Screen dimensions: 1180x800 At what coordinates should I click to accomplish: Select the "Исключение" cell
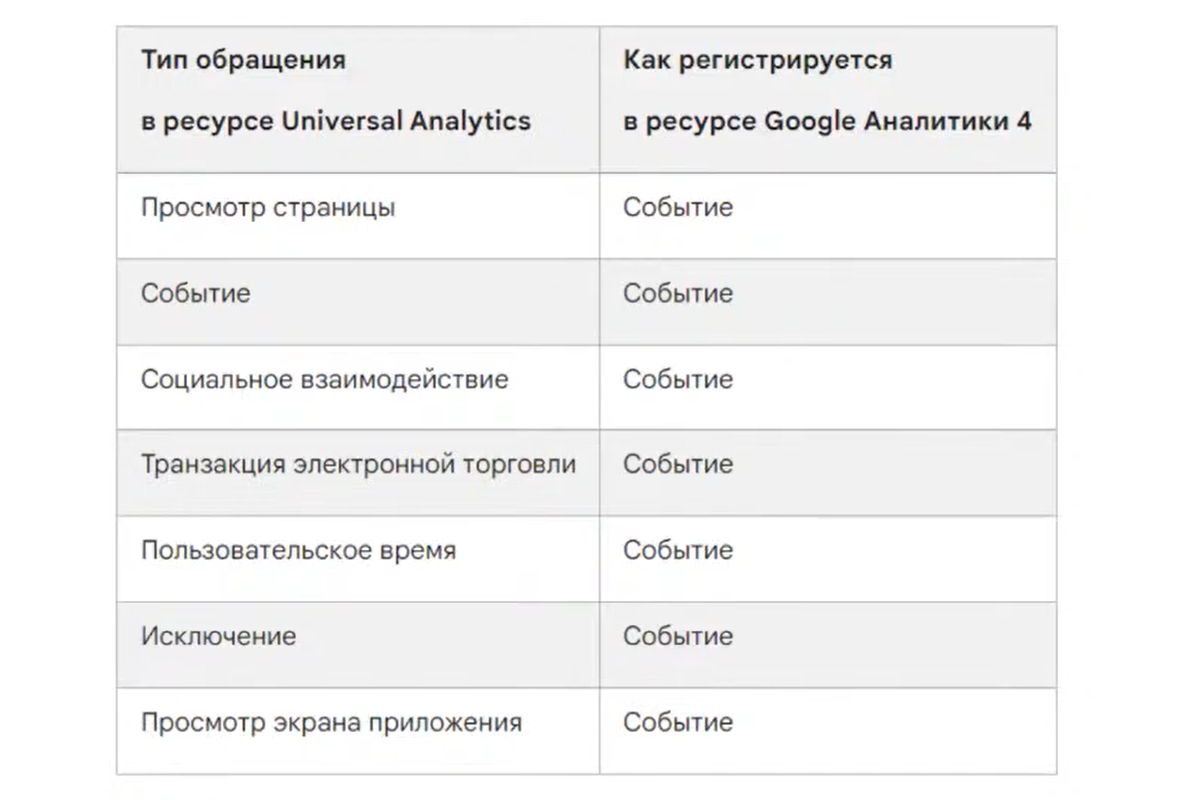(x=218, y=637)
